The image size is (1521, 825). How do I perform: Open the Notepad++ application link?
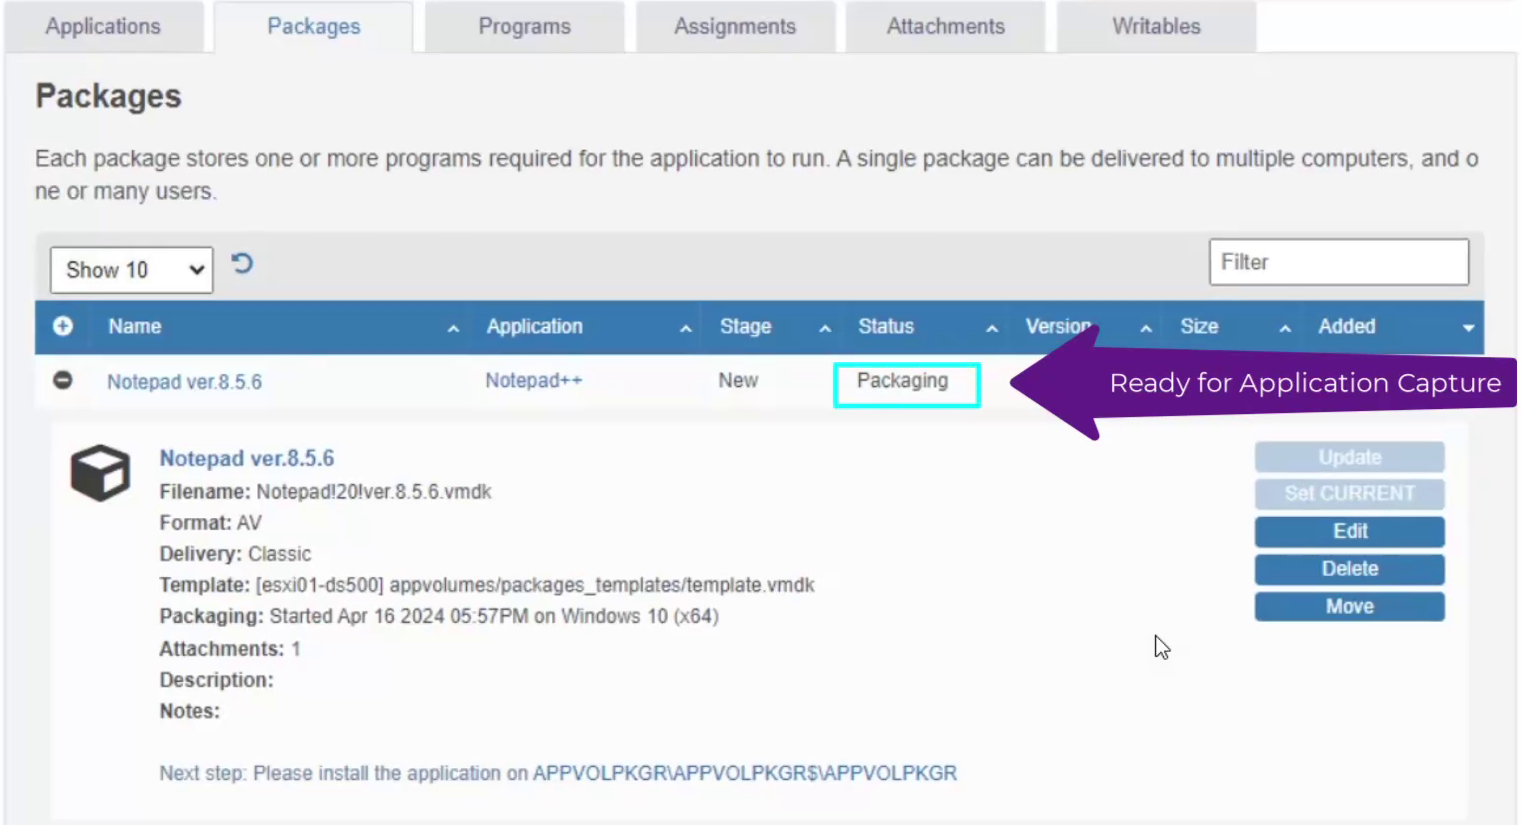pos(533,381)
